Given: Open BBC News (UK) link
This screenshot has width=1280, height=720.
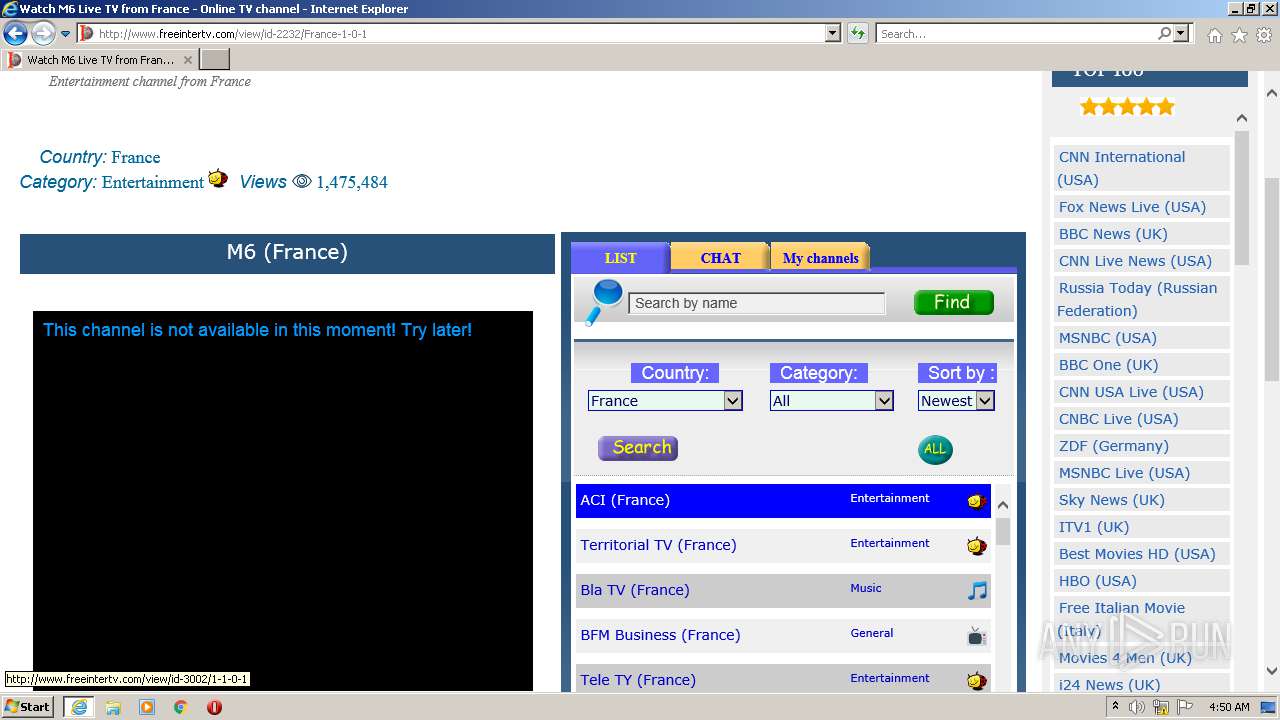Looking at the screenshot, I should click(1113, 234).
